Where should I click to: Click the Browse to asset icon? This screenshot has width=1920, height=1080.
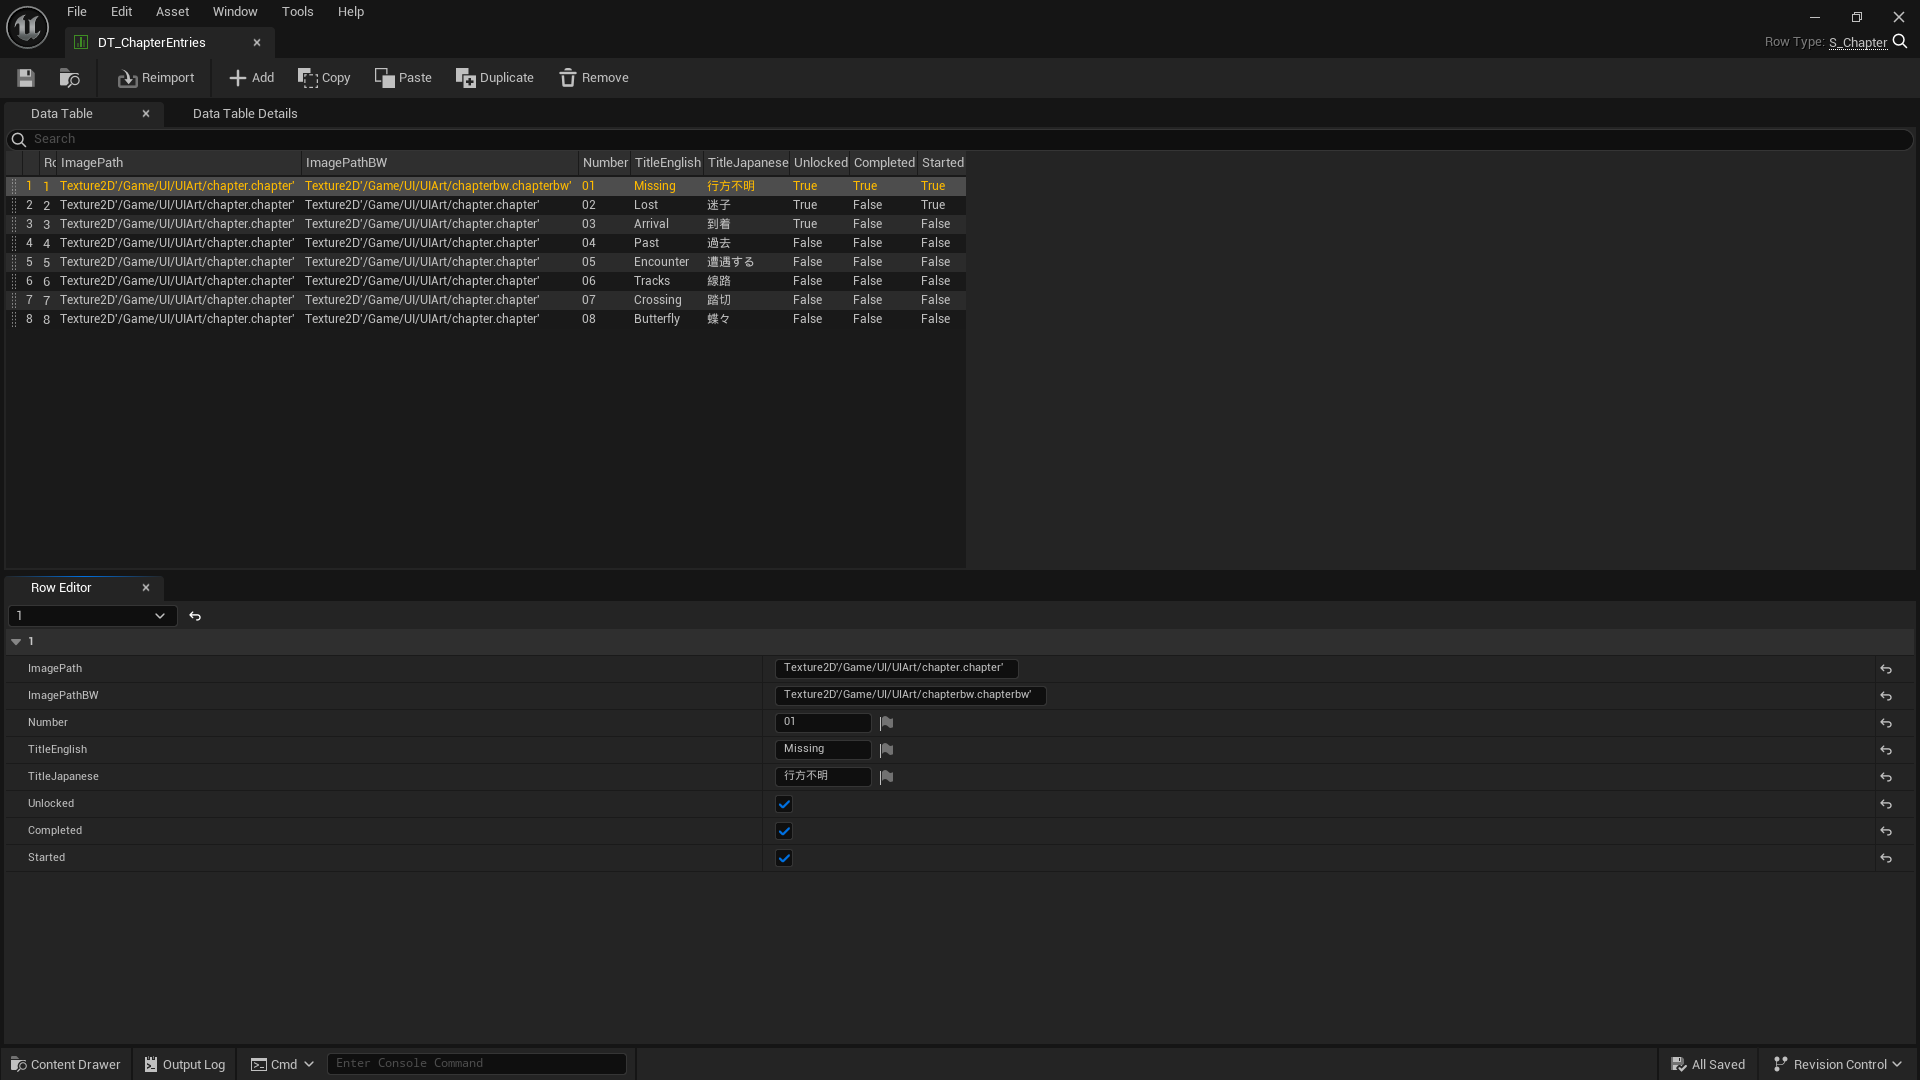[69, 78]
